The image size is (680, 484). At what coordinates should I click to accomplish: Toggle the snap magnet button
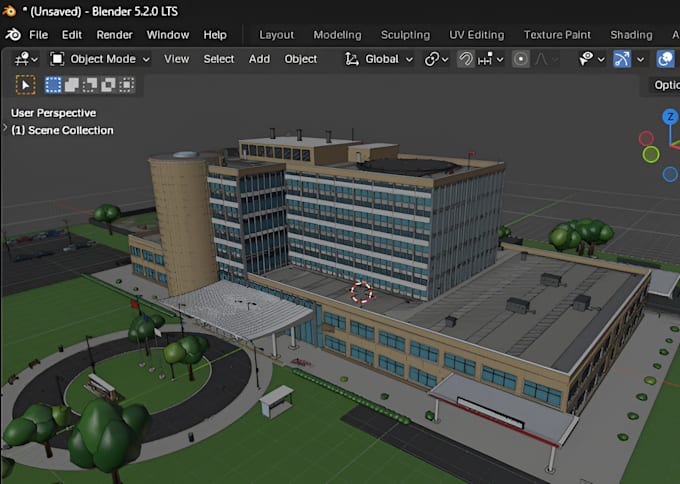coord(465,59)
